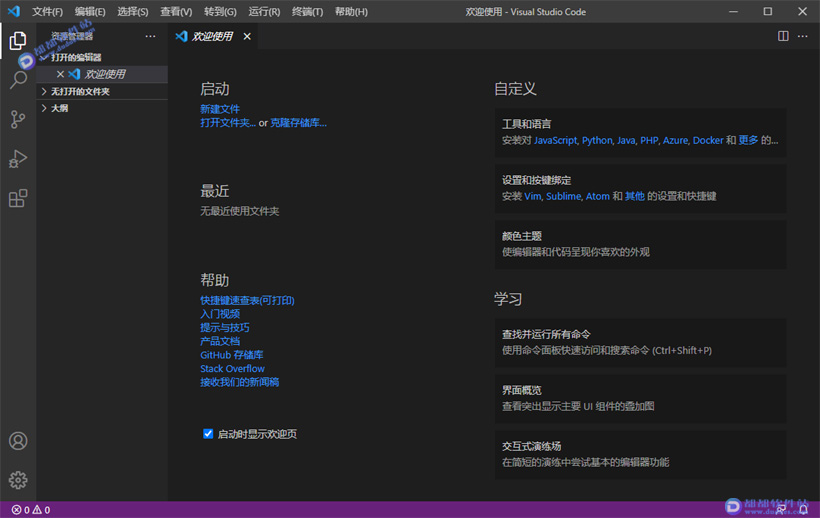Open the 运行(R) menu
820x518 pixels.
tap(264, 11)
